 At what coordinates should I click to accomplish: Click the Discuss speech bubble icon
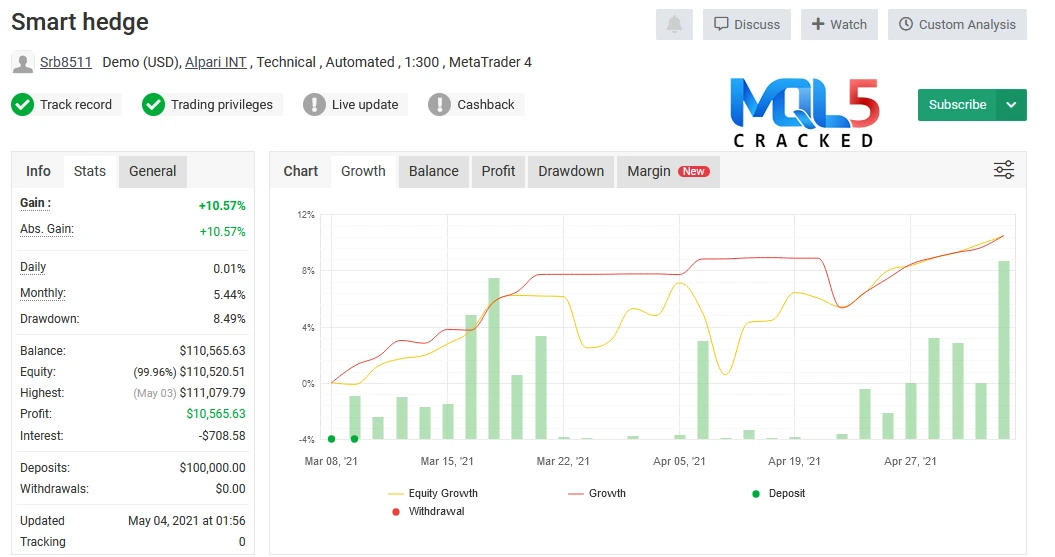[x=721, y=24]
